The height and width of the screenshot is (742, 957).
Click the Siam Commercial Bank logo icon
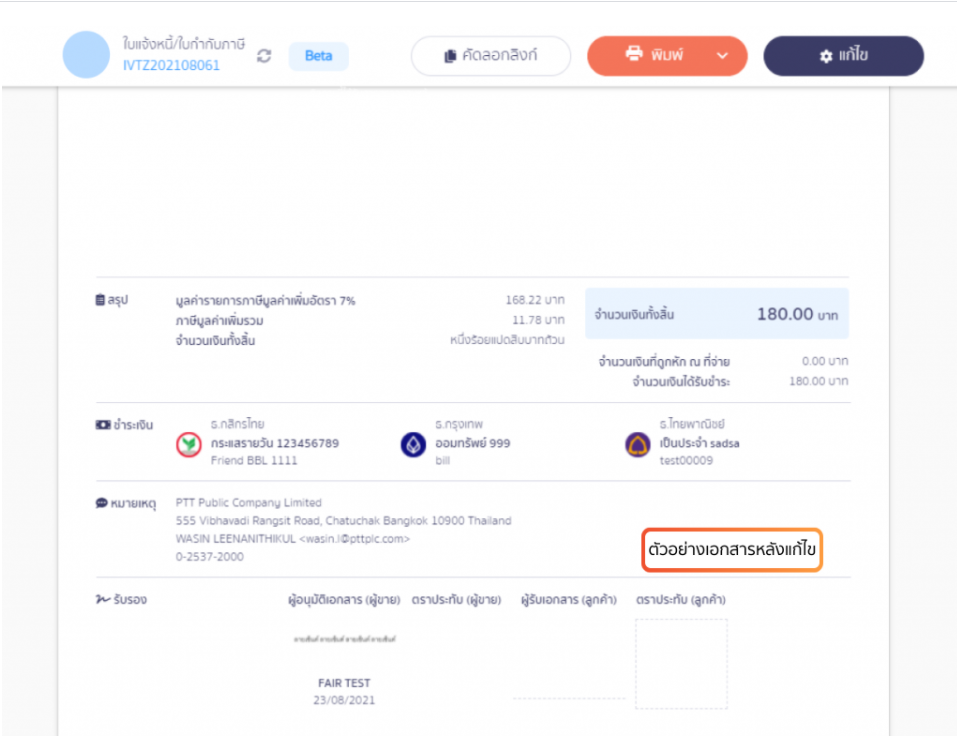637,445
